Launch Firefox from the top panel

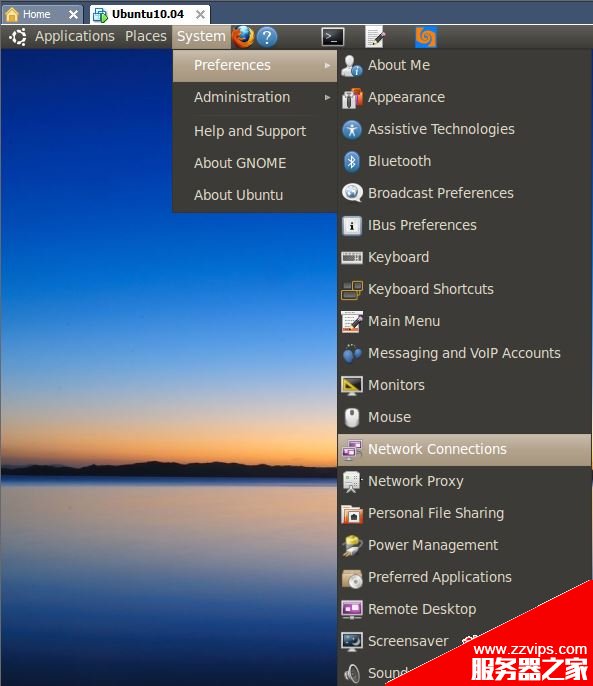[243, 37]
